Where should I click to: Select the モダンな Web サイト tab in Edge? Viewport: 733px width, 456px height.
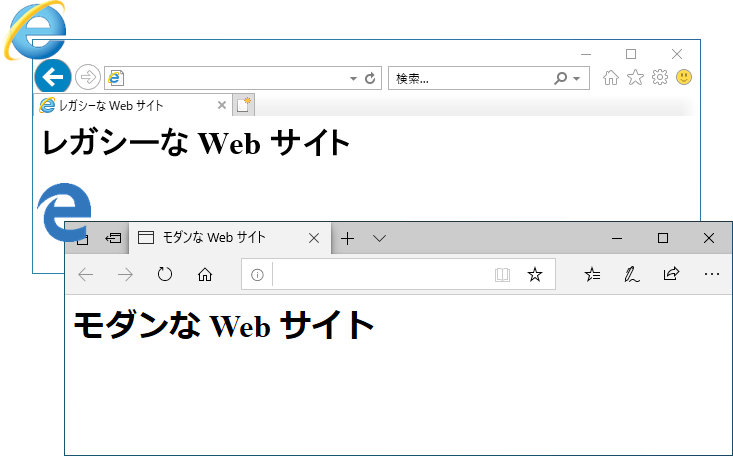(230, 238)
